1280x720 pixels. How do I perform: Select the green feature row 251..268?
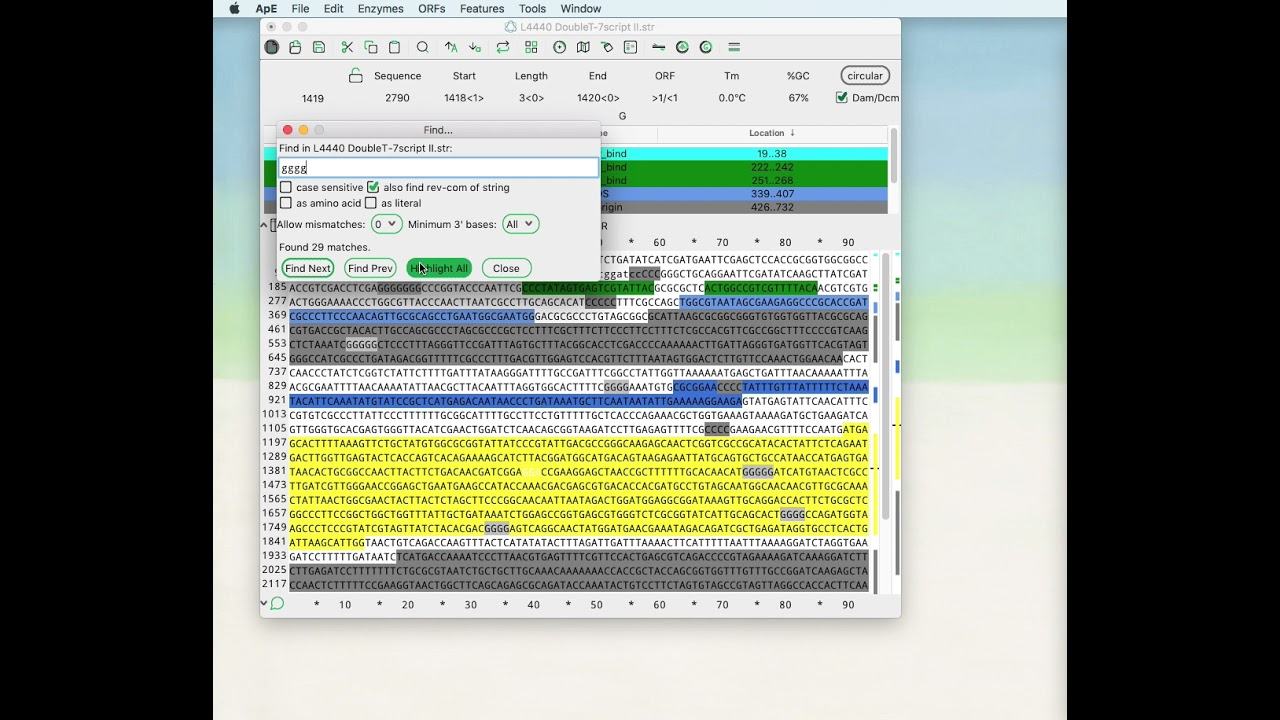(743, 181)
